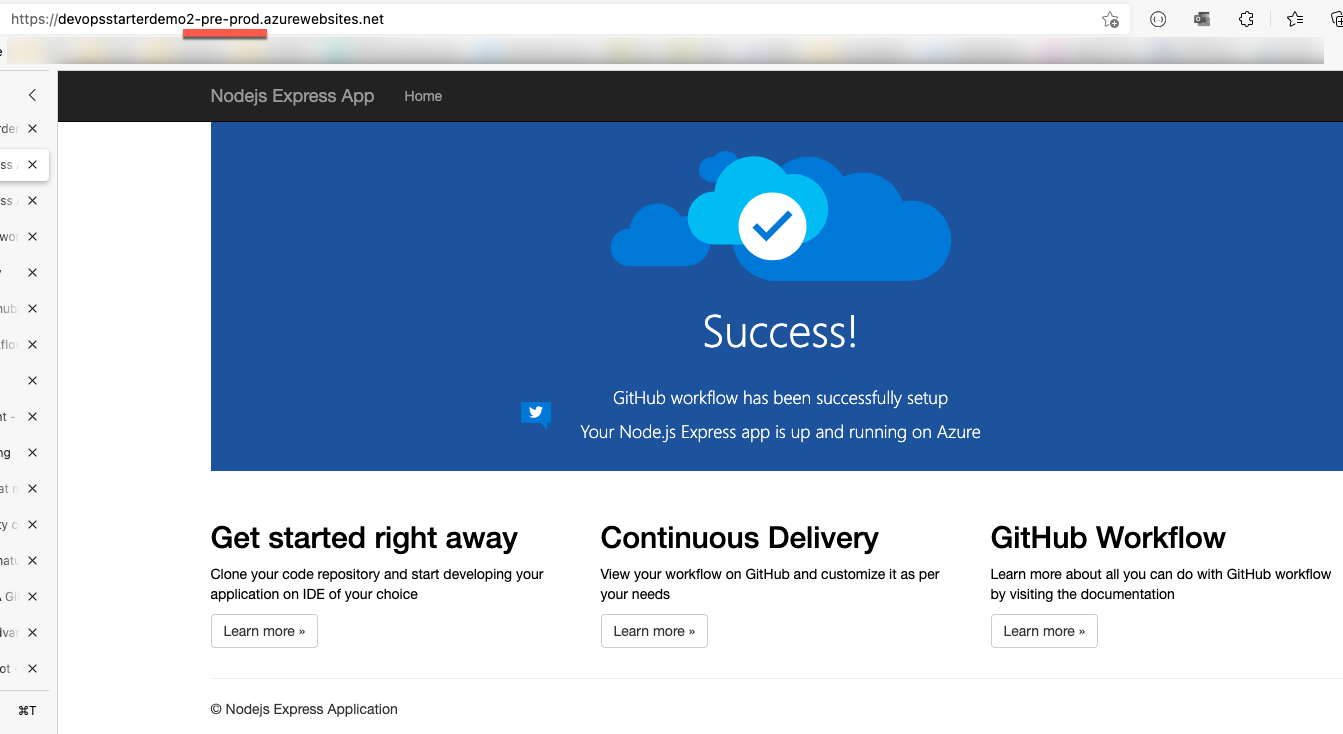Click Learn more under Get started right away
The image size is (1343, 734).
[x=264, y=631]
